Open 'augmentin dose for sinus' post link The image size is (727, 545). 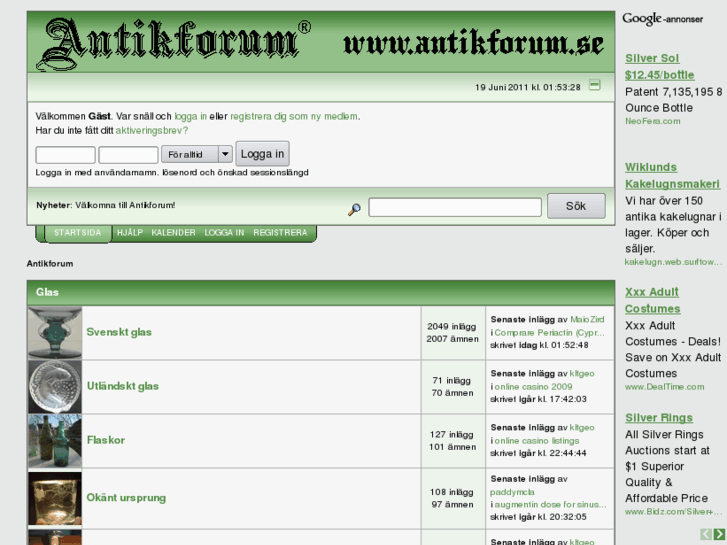tap(550, 504)
